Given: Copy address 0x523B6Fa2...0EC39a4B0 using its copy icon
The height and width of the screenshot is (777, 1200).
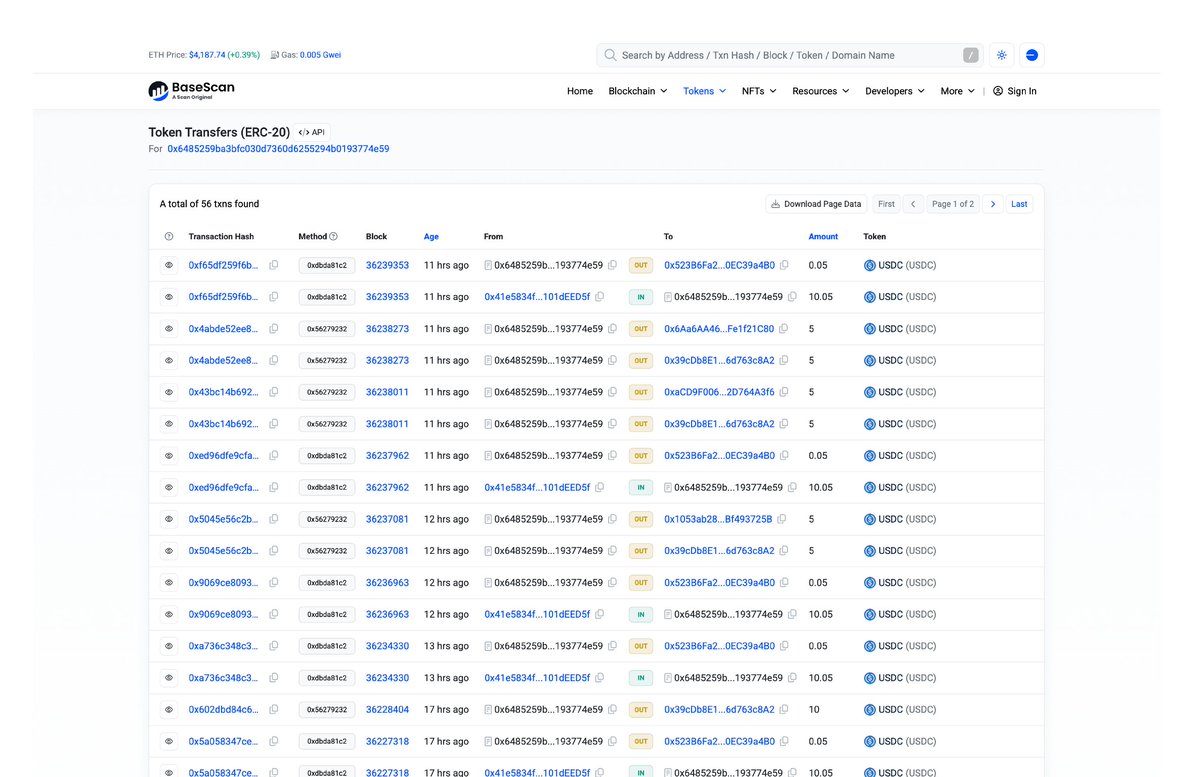Looking at the screenshot, I should [x=782, y=264].
